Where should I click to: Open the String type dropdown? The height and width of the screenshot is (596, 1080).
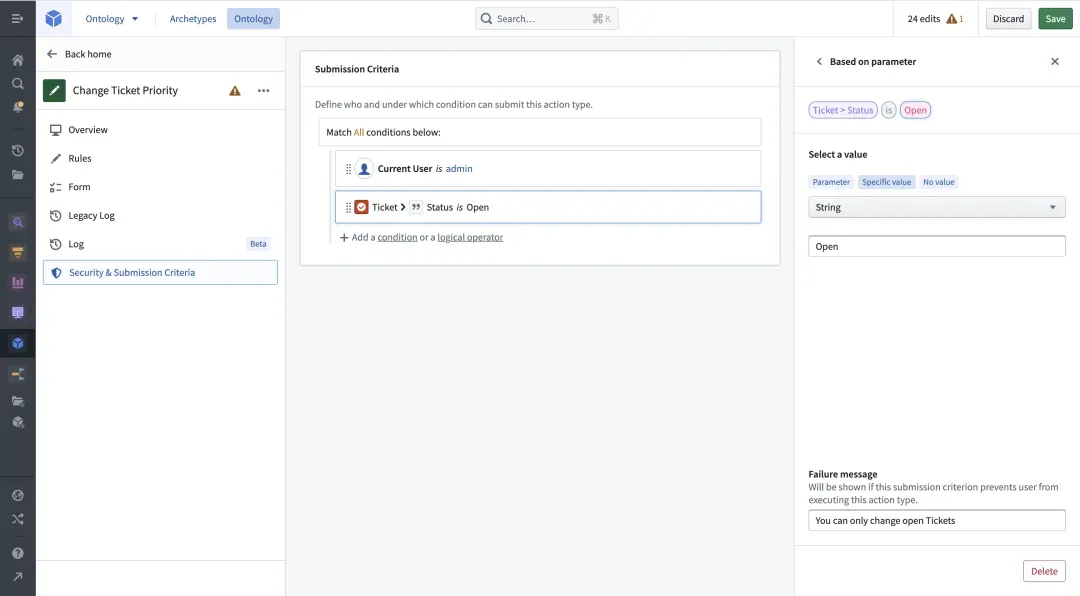pyautogui.click(x=936, y=207)
